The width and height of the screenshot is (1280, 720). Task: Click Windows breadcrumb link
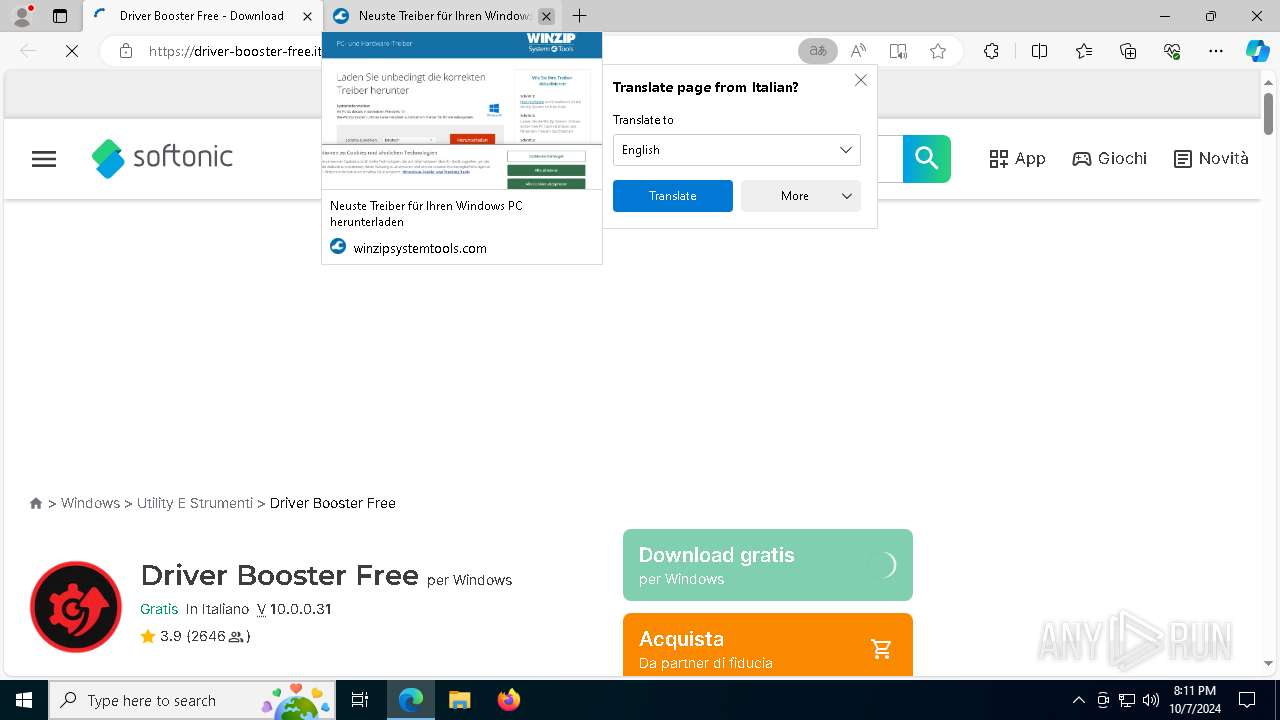(x=90, y=503)
